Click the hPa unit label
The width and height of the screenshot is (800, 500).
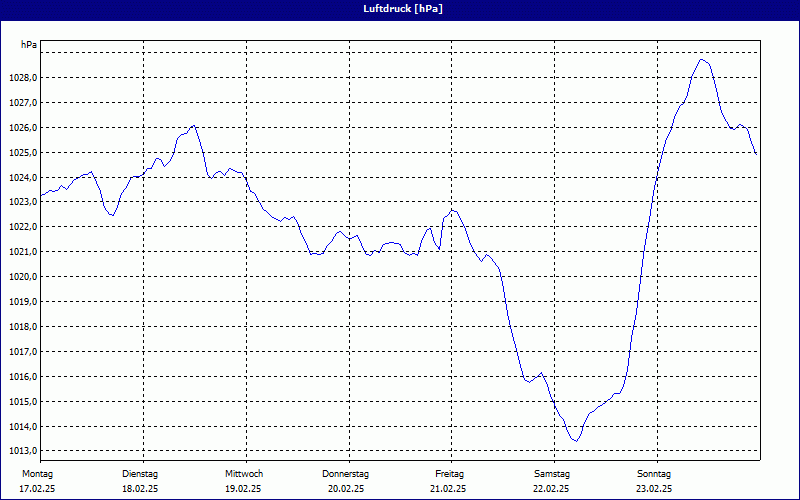tap(29, 45)
